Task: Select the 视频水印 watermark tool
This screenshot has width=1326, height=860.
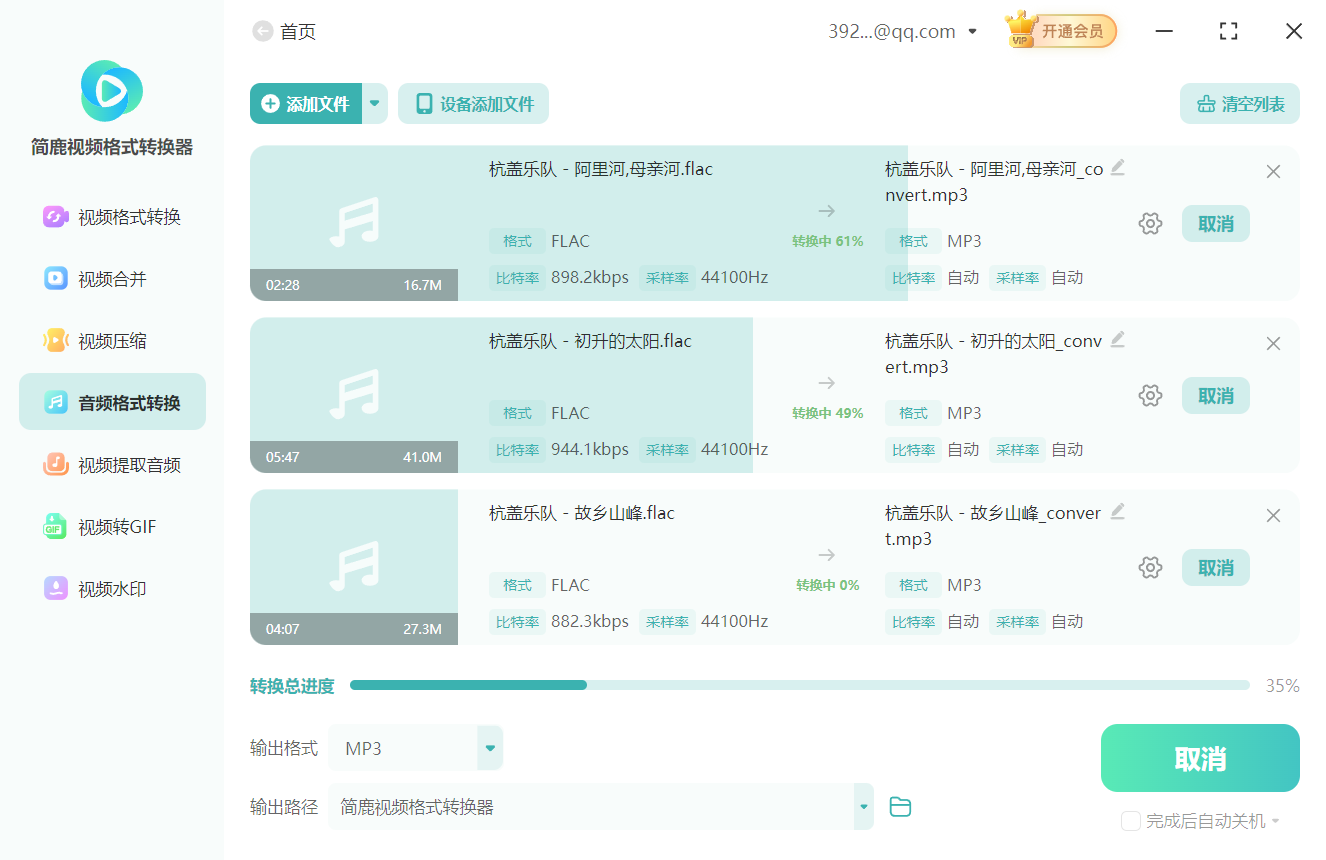Action: (111, 588)
